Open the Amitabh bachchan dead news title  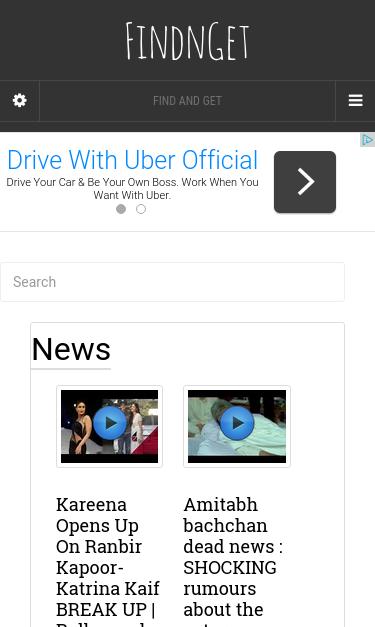pos(233,561)
